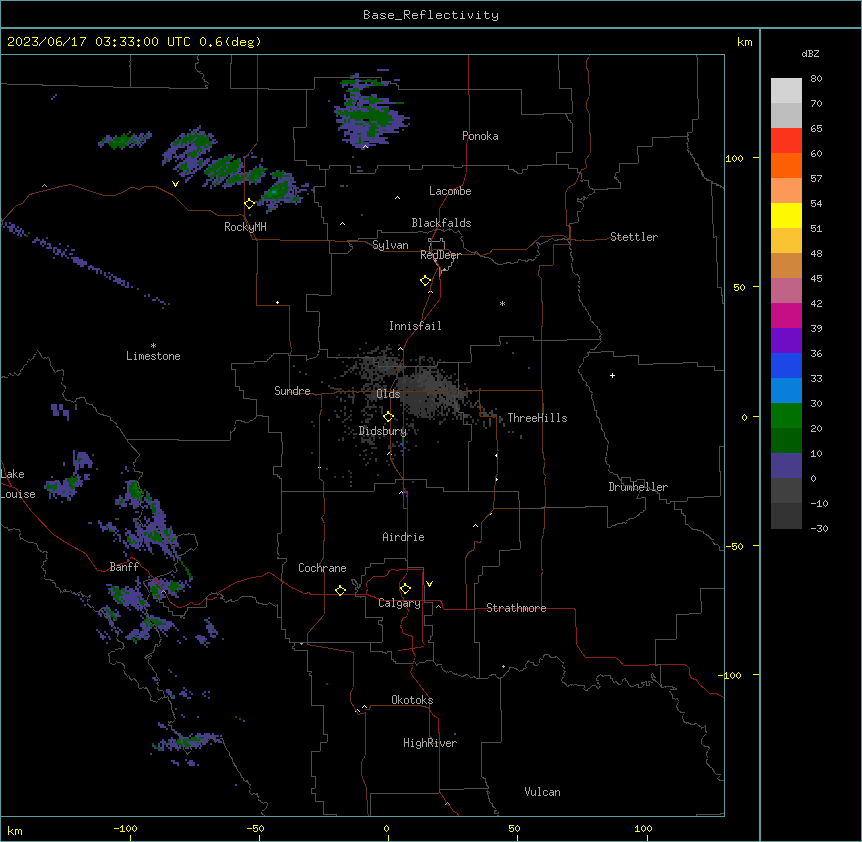Click the Sundre town label
Viewport: 862px width, 842px height.
(x=292, y=391)
